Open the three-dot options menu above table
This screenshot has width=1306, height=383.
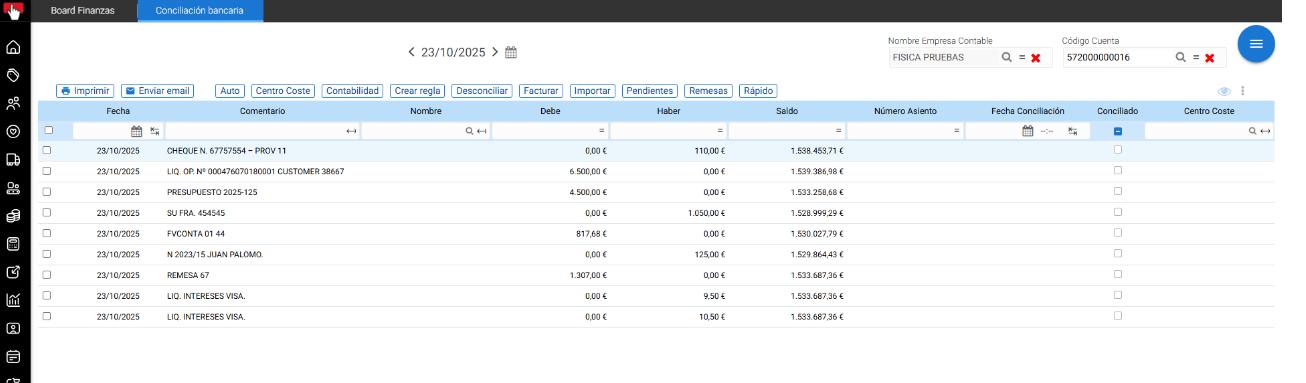click(x=1243, y=91)
